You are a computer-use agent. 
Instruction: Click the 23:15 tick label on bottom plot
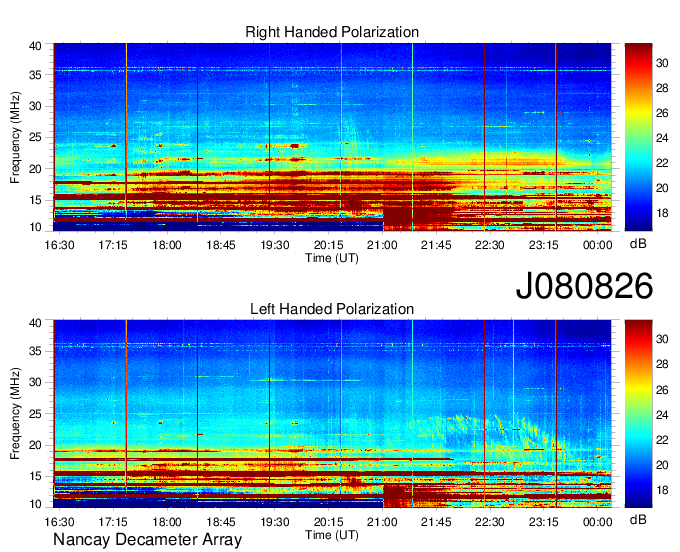[x=543, y=522]
